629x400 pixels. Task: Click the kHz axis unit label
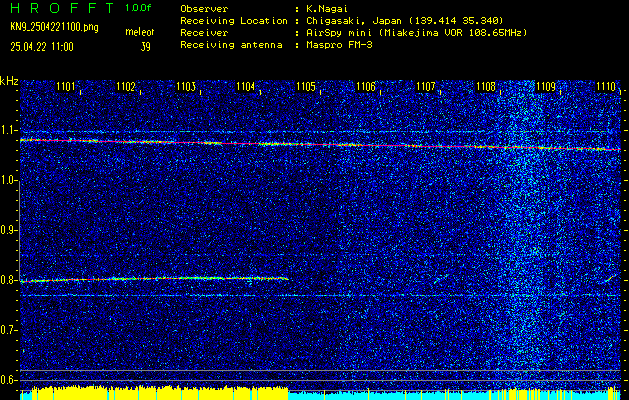9,81
